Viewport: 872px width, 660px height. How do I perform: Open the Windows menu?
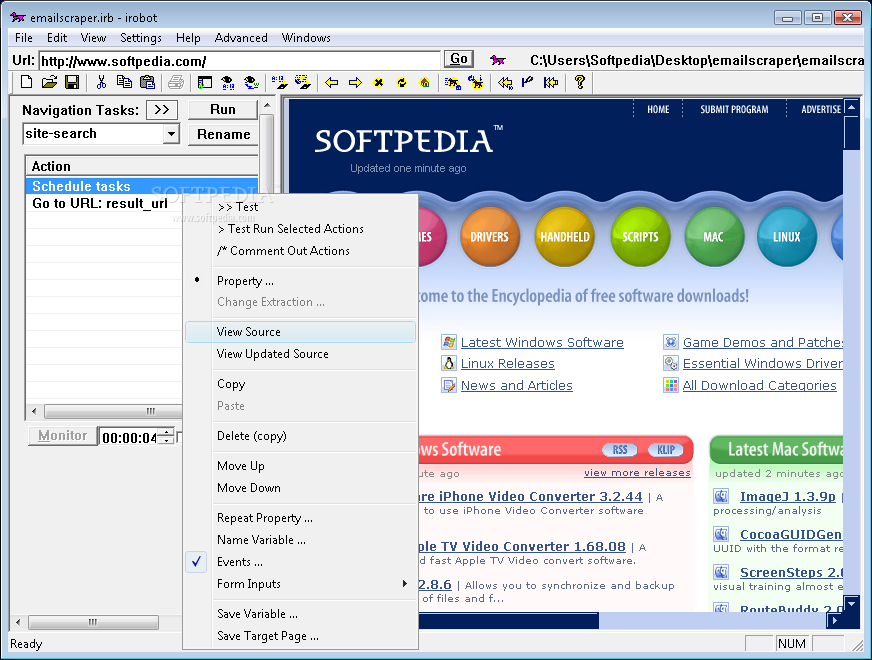tap(306, 38)
